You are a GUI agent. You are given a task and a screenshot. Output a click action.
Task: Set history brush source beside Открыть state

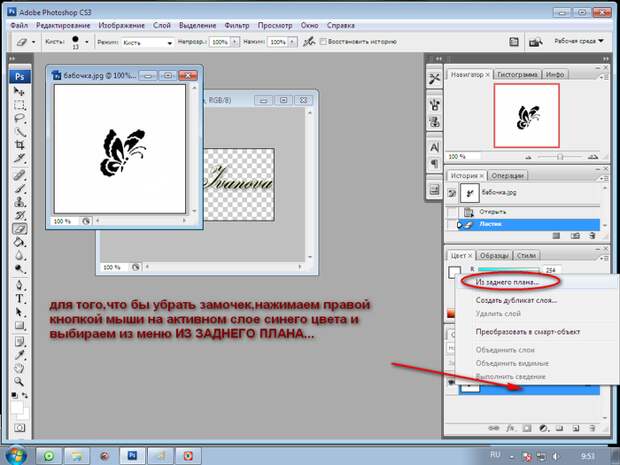pos(452,212)
